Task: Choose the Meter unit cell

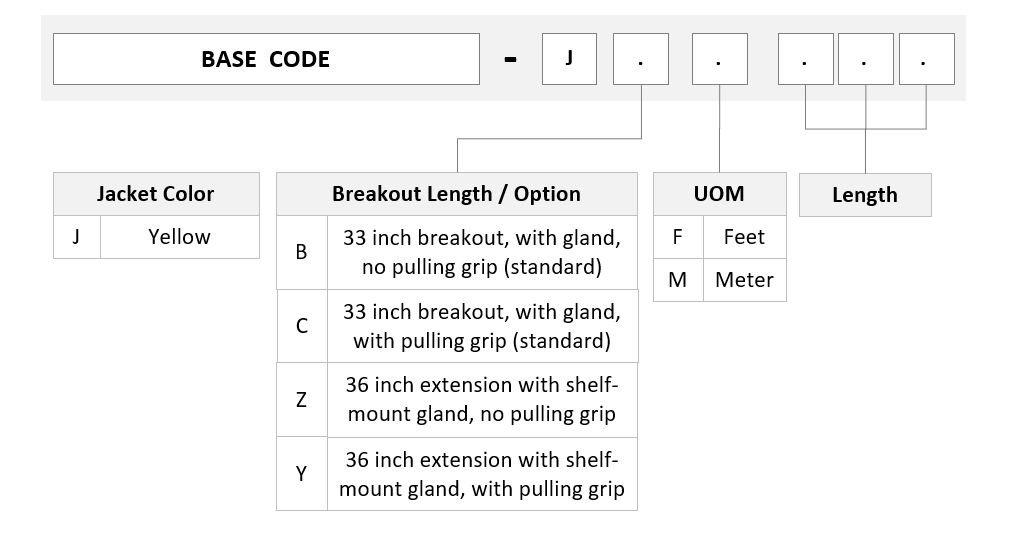Action: pyautogui.click(x=745, y=280)
